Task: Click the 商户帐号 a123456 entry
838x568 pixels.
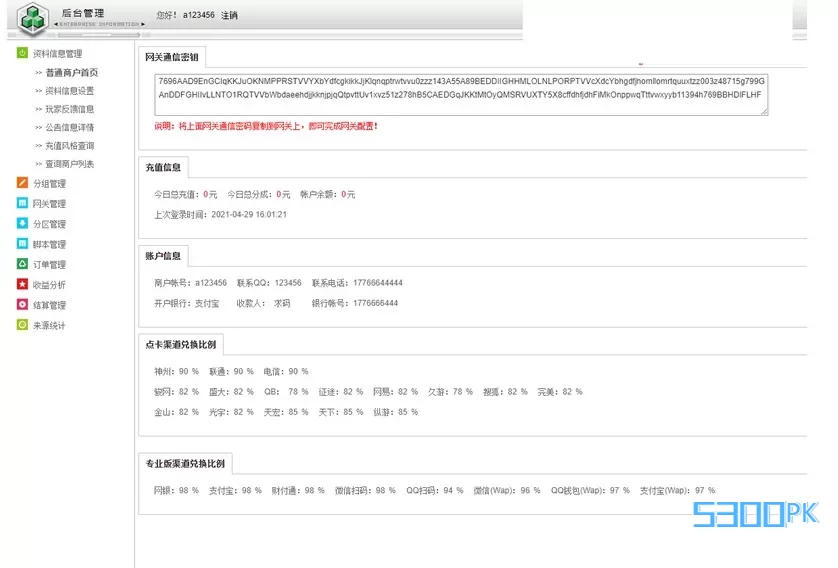Action: [x=190, y=283]
